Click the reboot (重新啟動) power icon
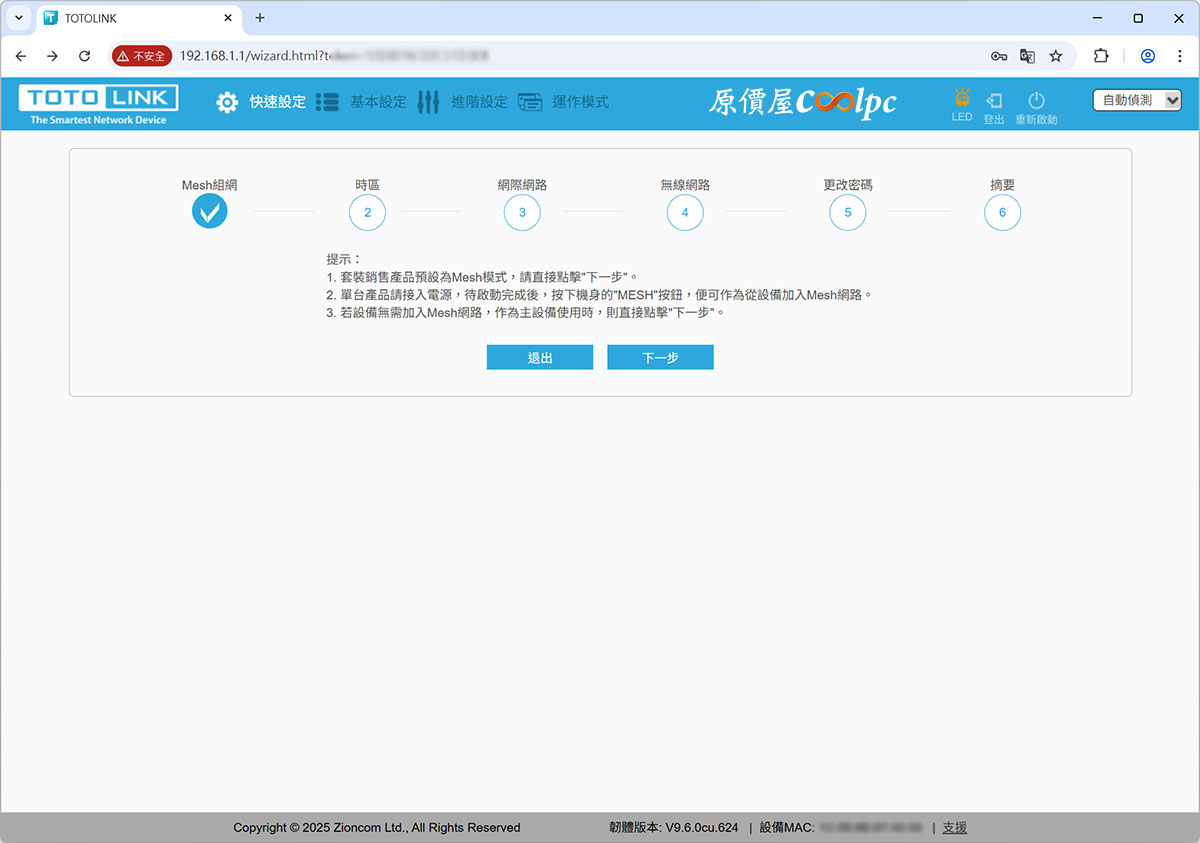 tap(1036, 101)
